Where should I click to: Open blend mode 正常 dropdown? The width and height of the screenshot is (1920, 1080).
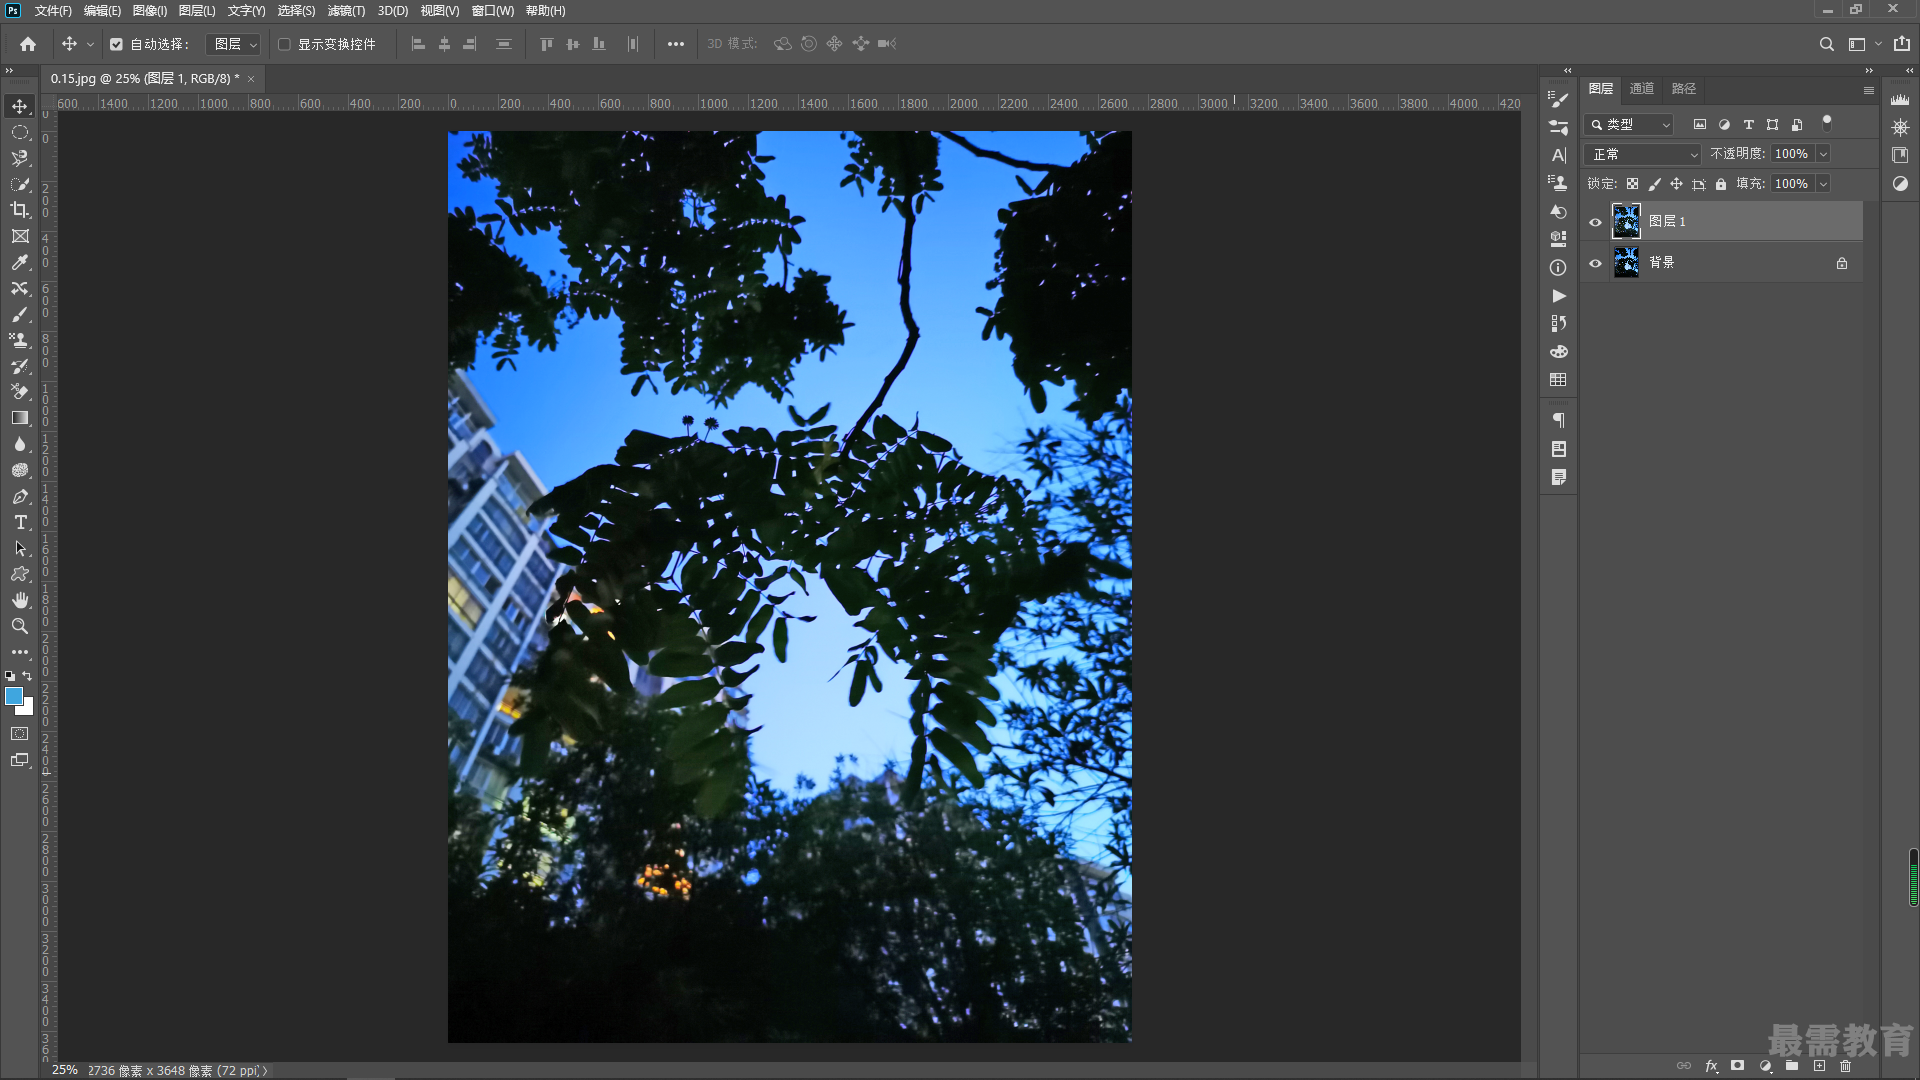tap(1643, 154)
